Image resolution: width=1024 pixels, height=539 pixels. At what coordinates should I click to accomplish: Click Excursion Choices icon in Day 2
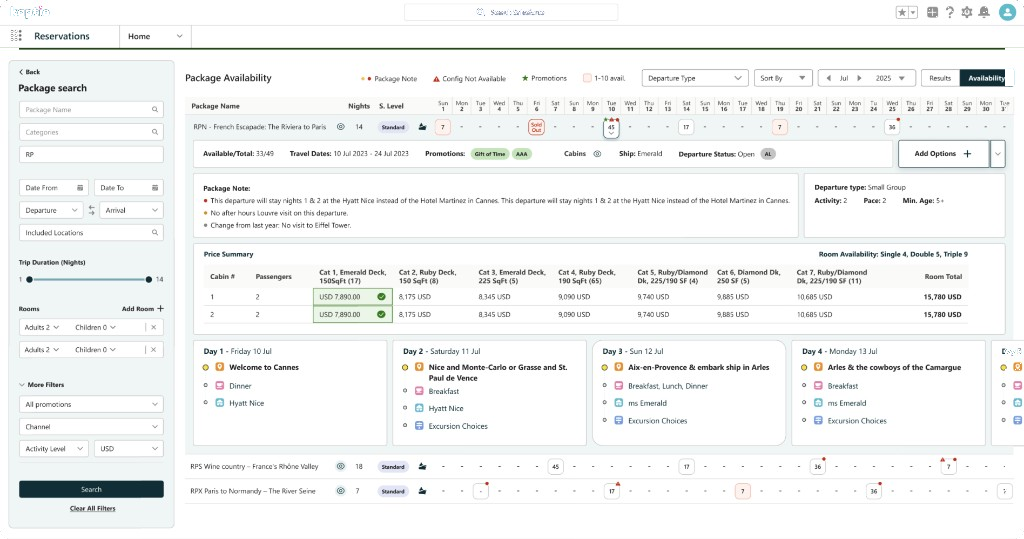click(419, 426)
